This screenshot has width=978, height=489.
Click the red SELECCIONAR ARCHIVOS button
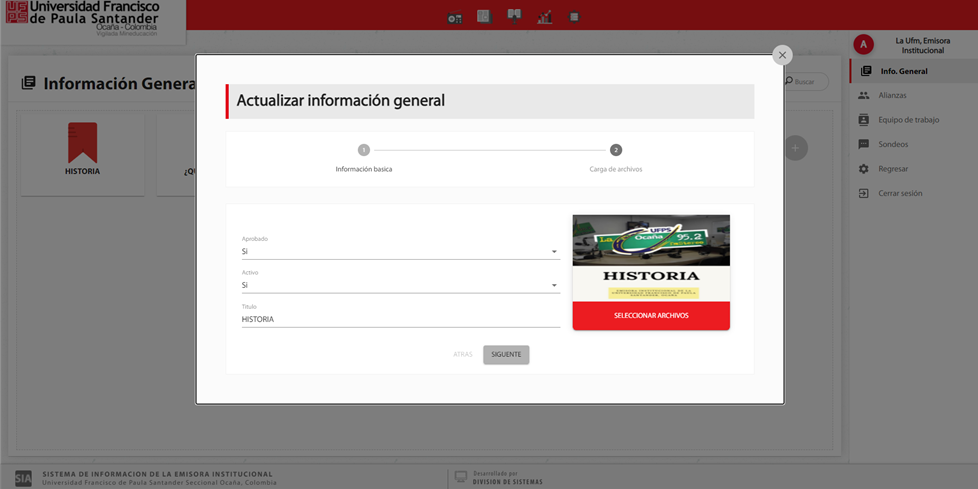click(x=651, y=316)
